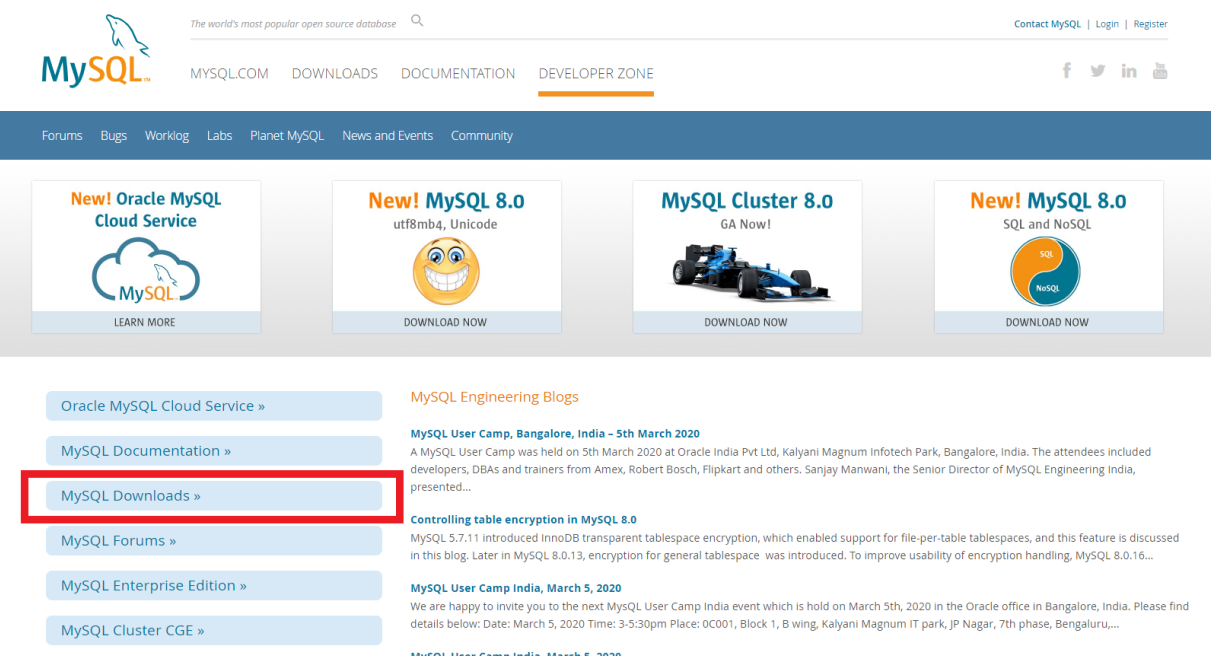The width and height of the screenshot is (1211, 656).
Task: Open Forums in blue menu bar
Action: pyautogui.click(x=62, y=135)
